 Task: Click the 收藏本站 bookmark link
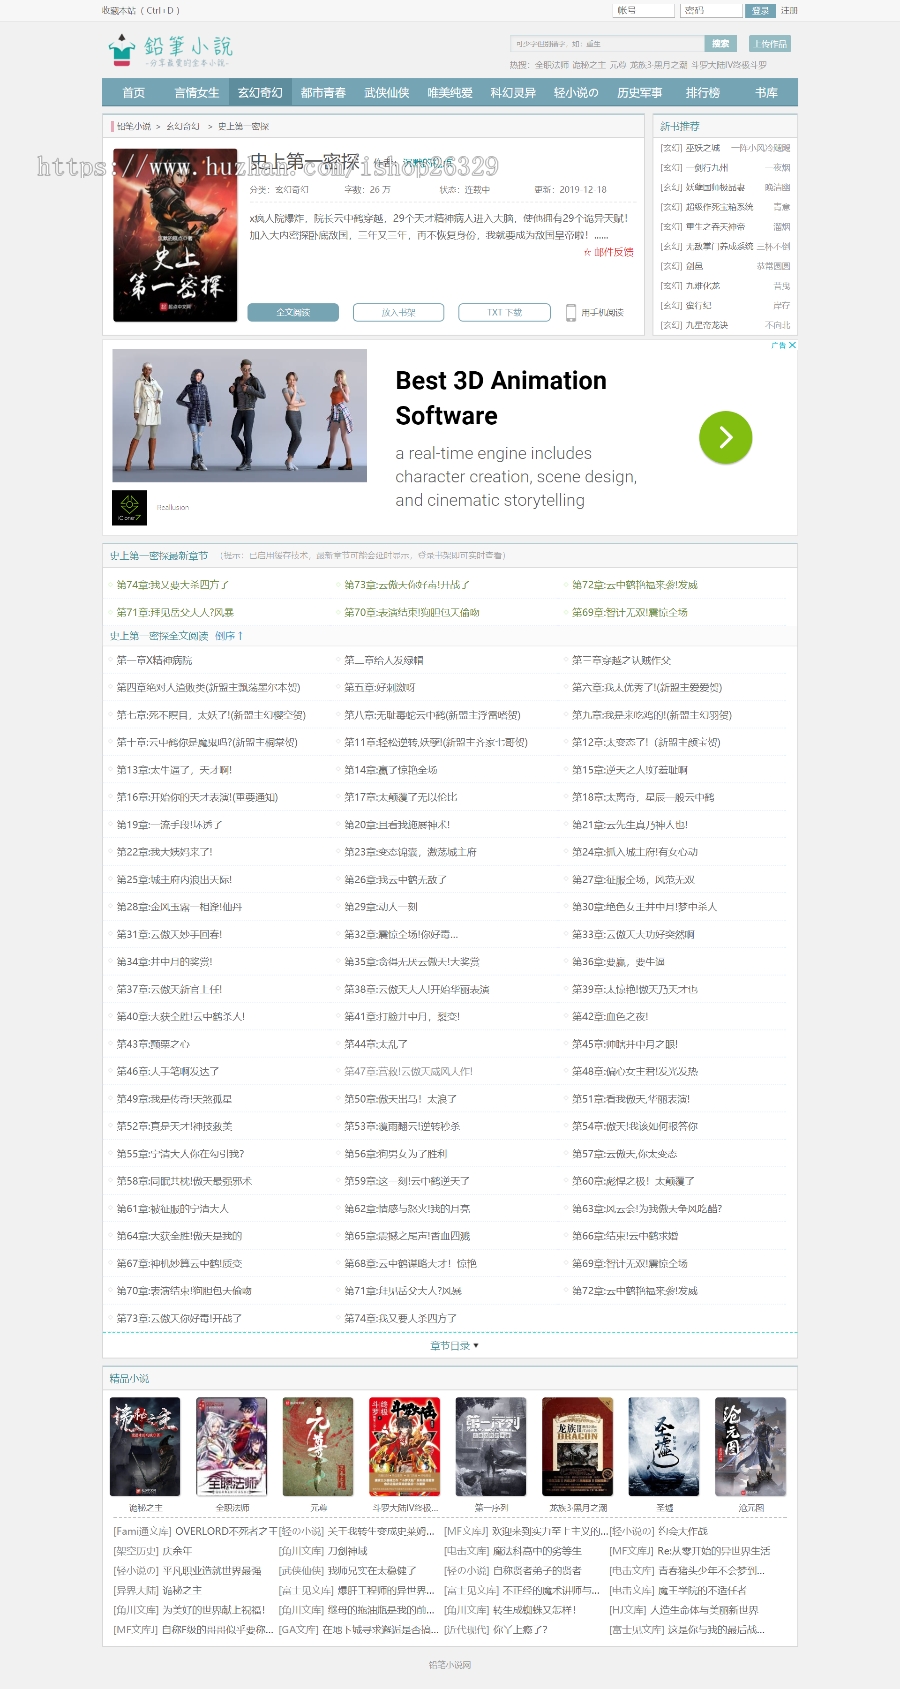tap(140, 11)
